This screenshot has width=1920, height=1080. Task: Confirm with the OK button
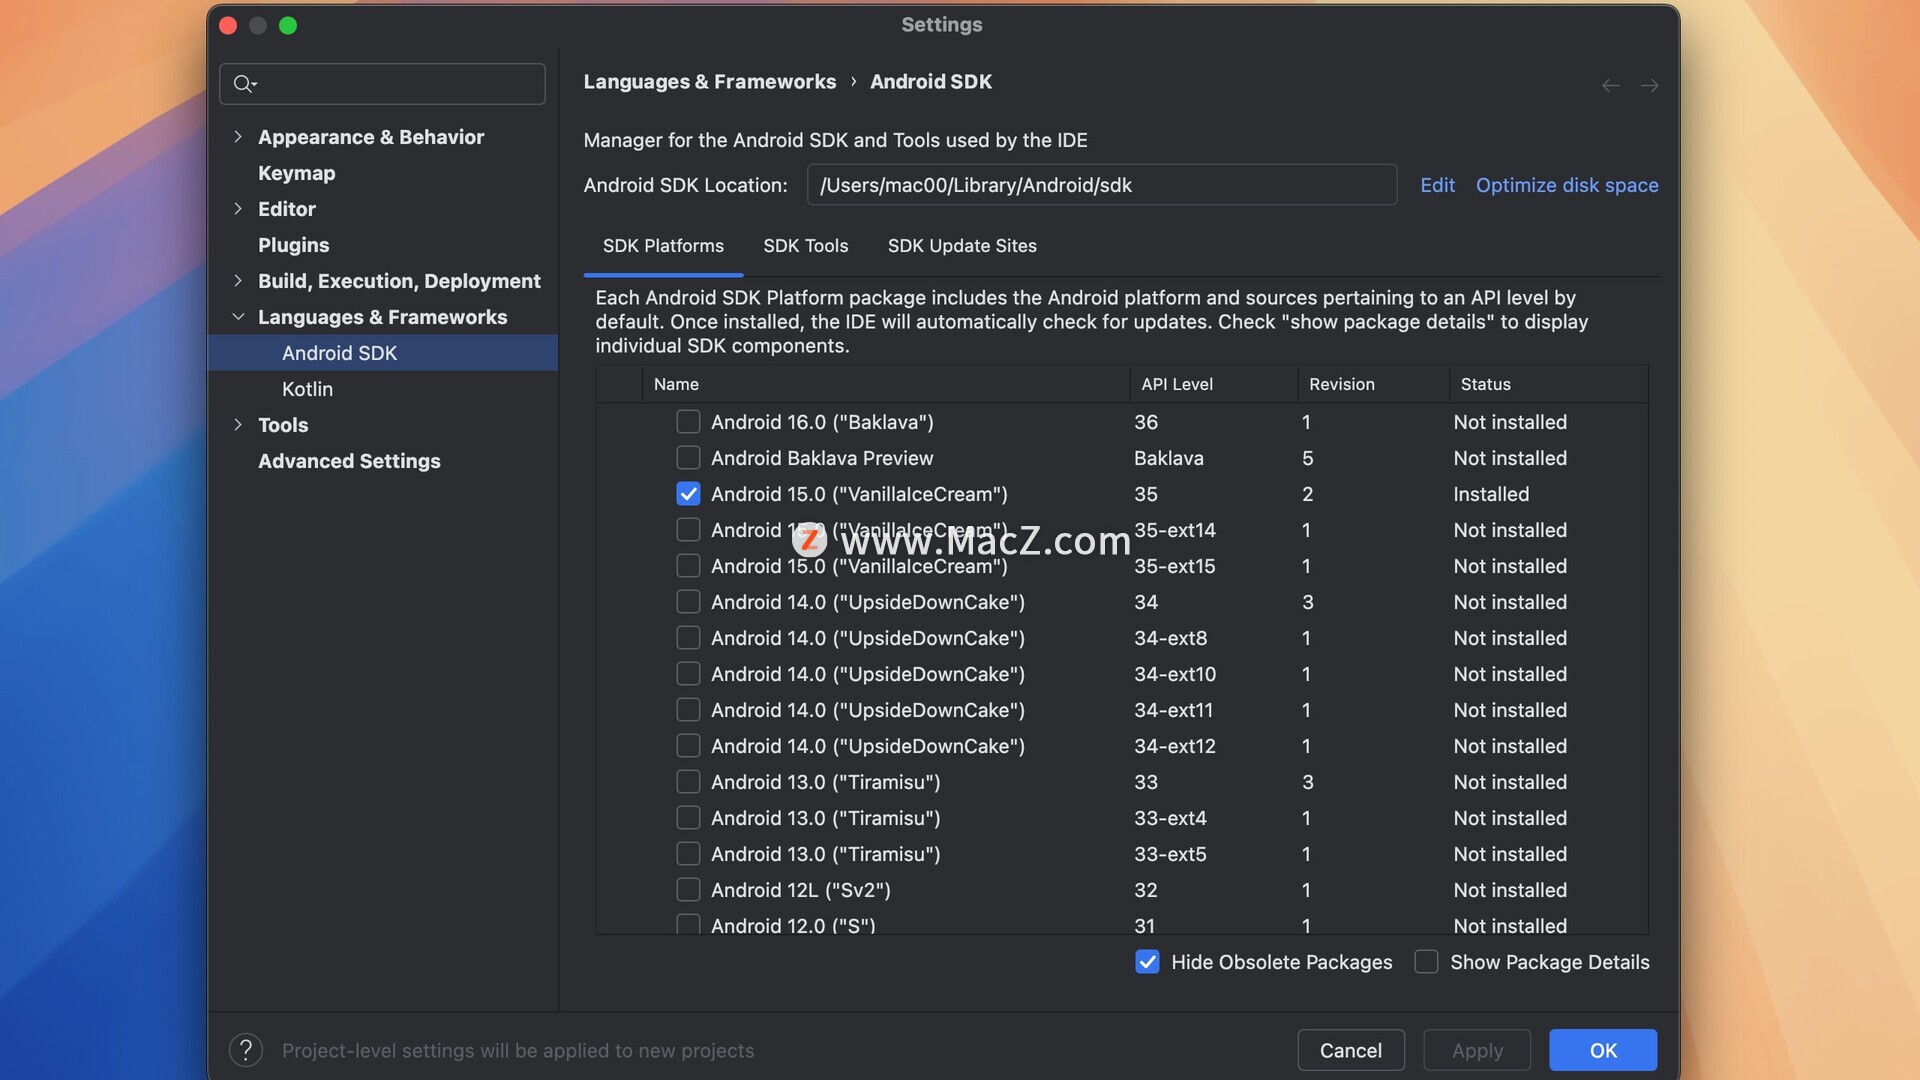pos(1603,1050)
